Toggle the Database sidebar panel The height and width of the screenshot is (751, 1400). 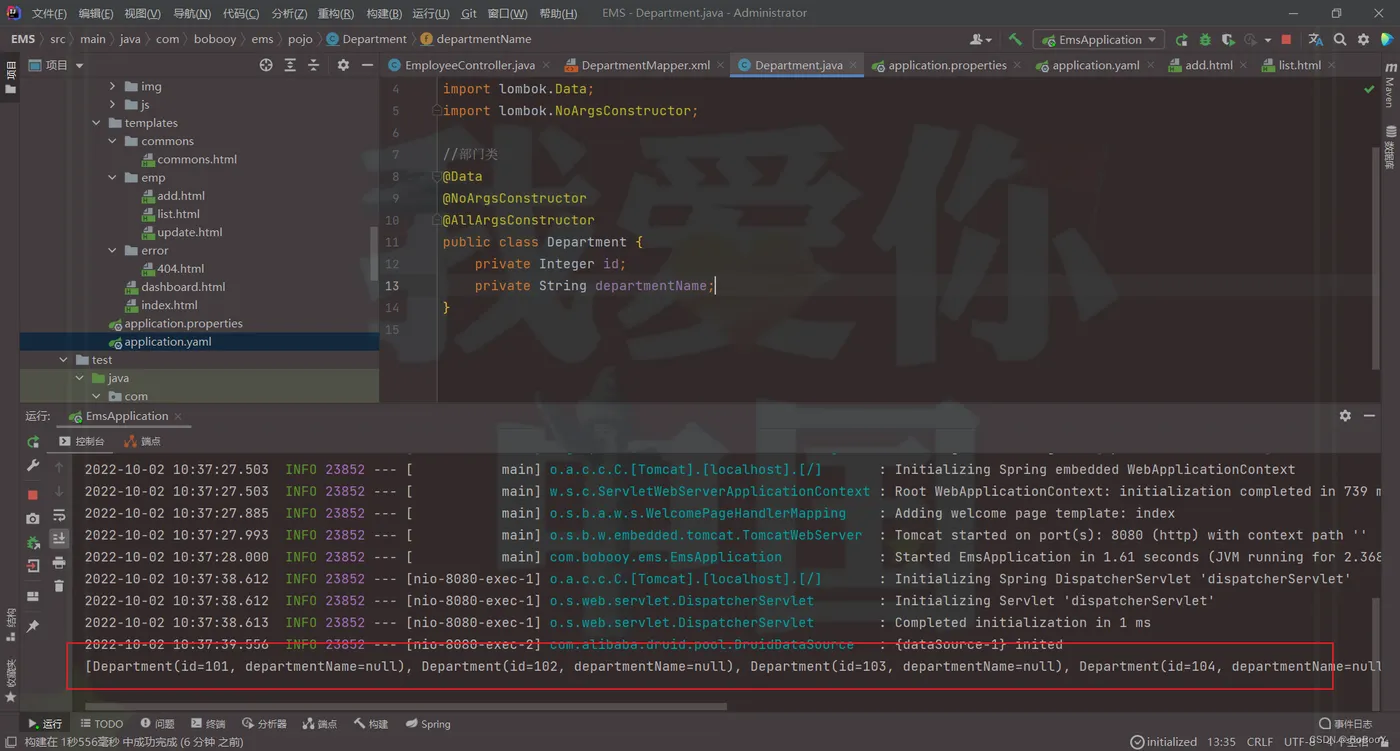click(1390, 146)
